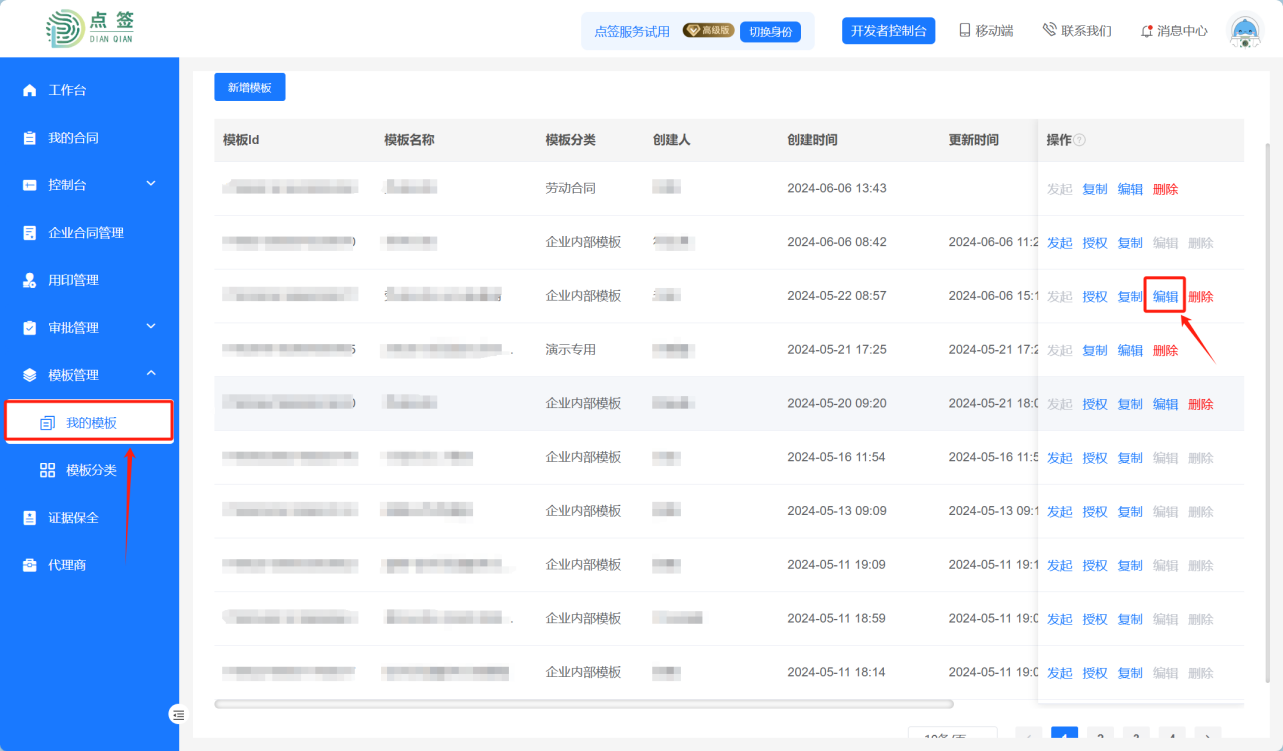Click the 模板管理 layers icon
Viewport: 1283px width, 751px height.
pos(30,375)
